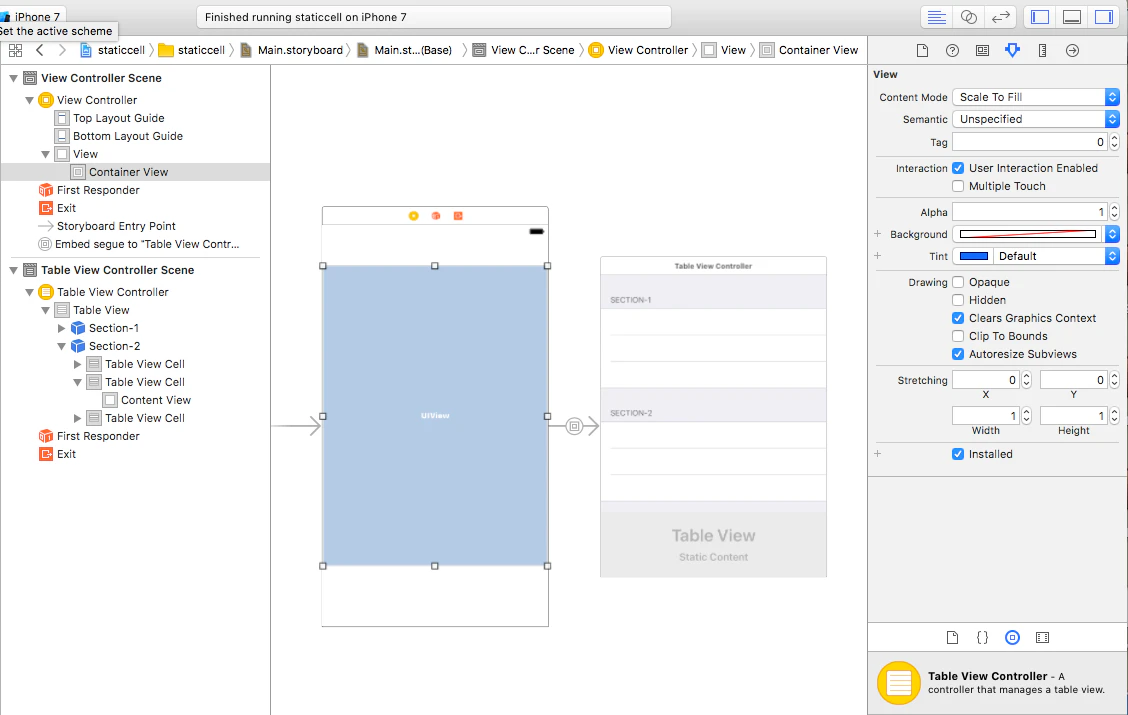This screenshot has width=1128, height=715.
Task: Toggle the Utilities pane visibility
Action: click(x=1104, y=17)
